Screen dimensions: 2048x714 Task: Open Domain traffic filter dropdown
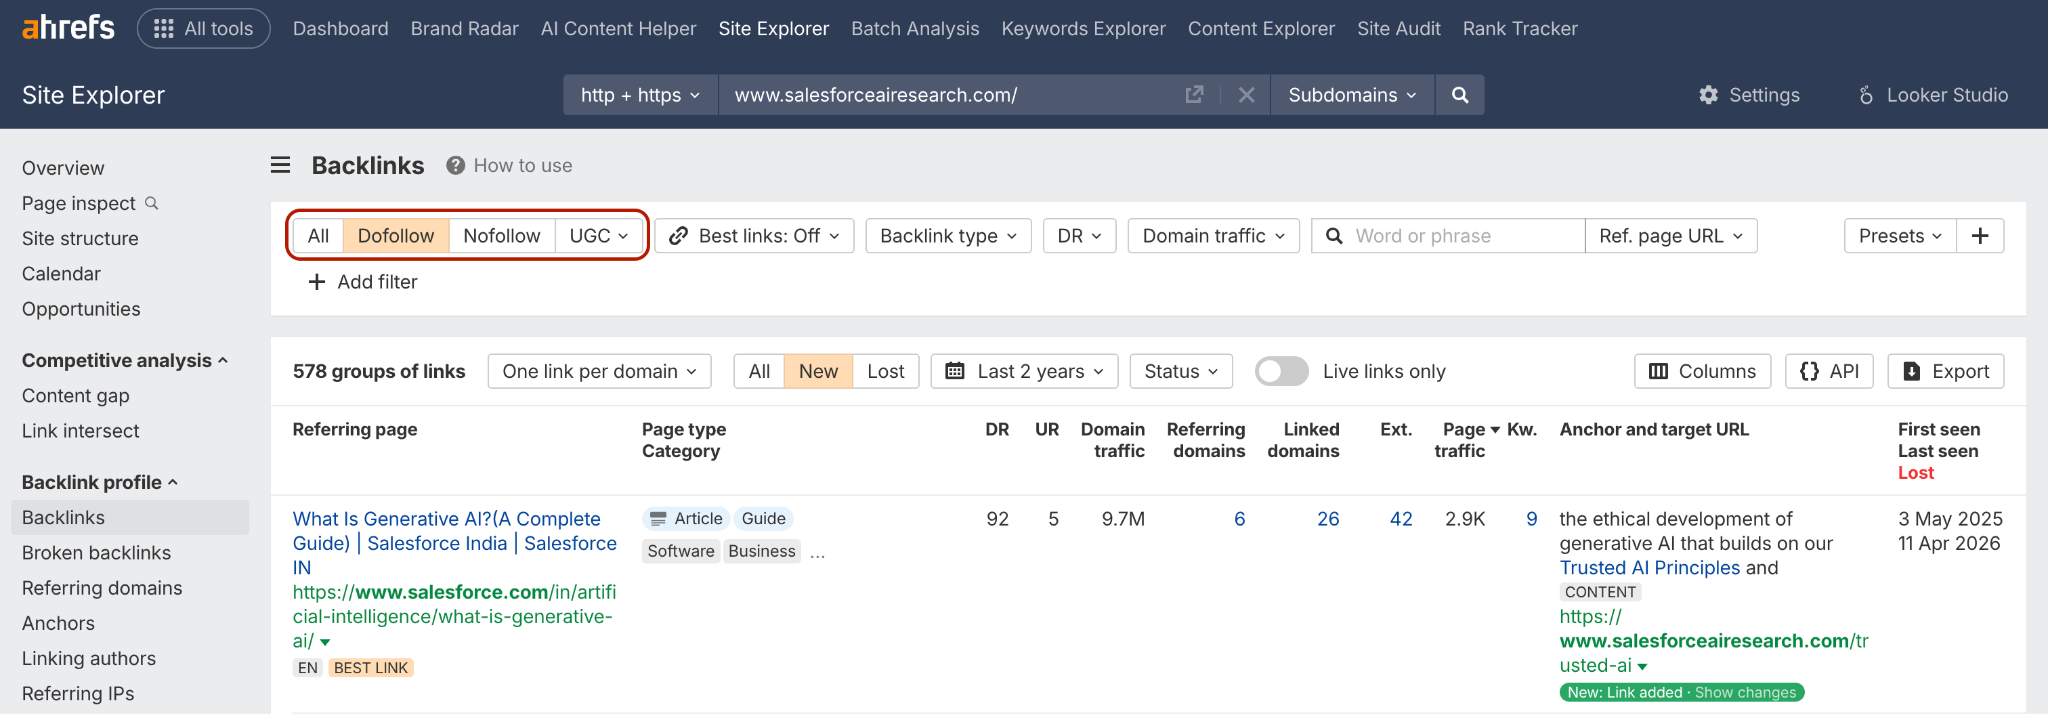click(1214, 236)
